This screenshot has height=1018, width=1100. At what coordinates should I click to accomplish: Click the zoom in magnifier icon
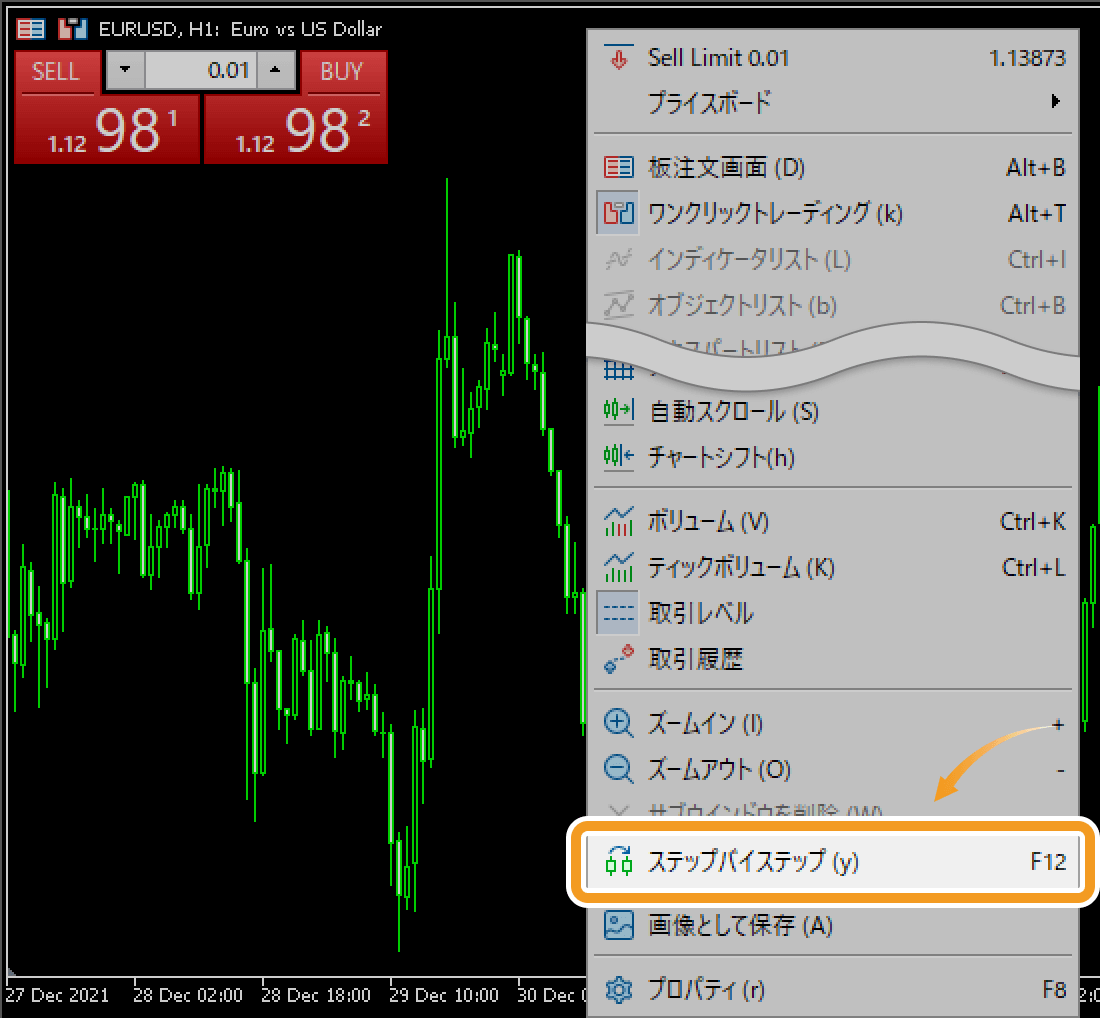pos(618,723)
